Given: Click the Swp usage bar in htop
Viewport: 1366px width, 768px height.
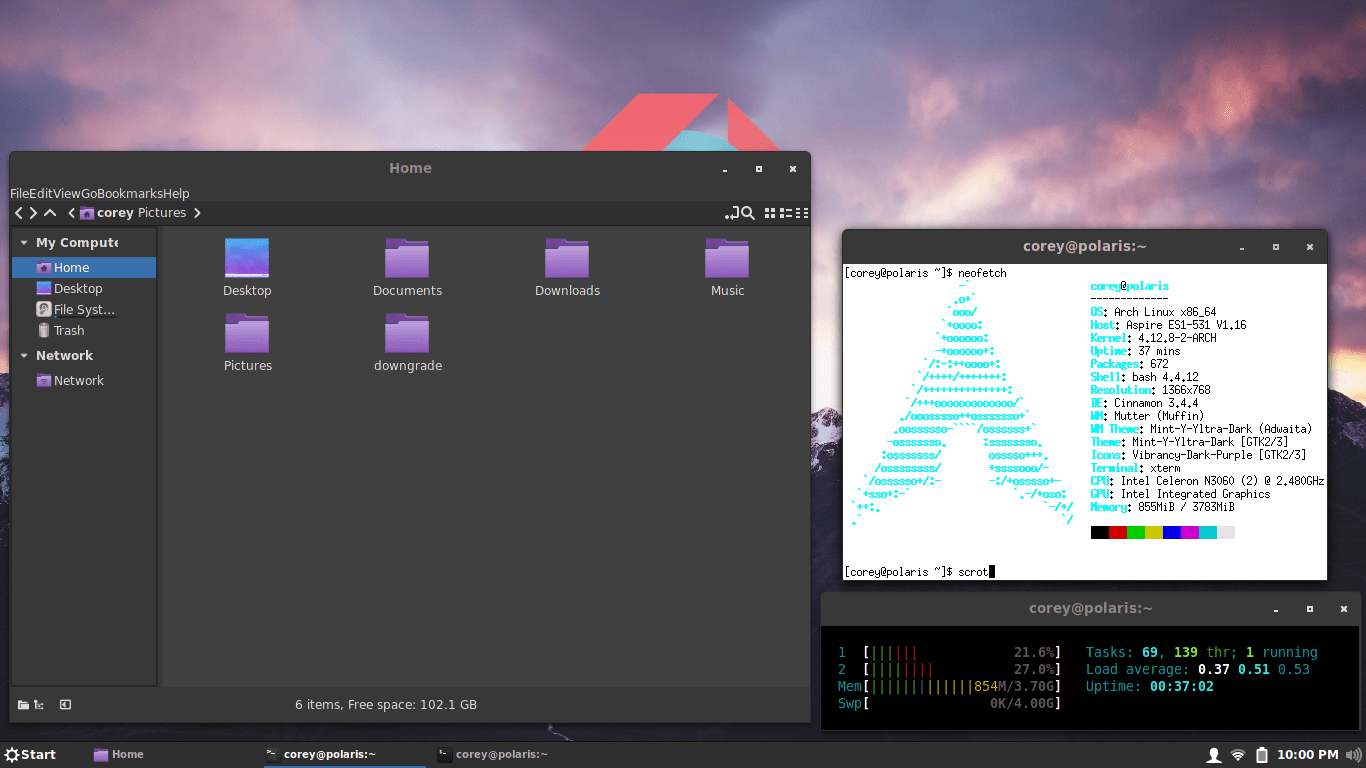Looking at the screenshot, I should (948, 704).
